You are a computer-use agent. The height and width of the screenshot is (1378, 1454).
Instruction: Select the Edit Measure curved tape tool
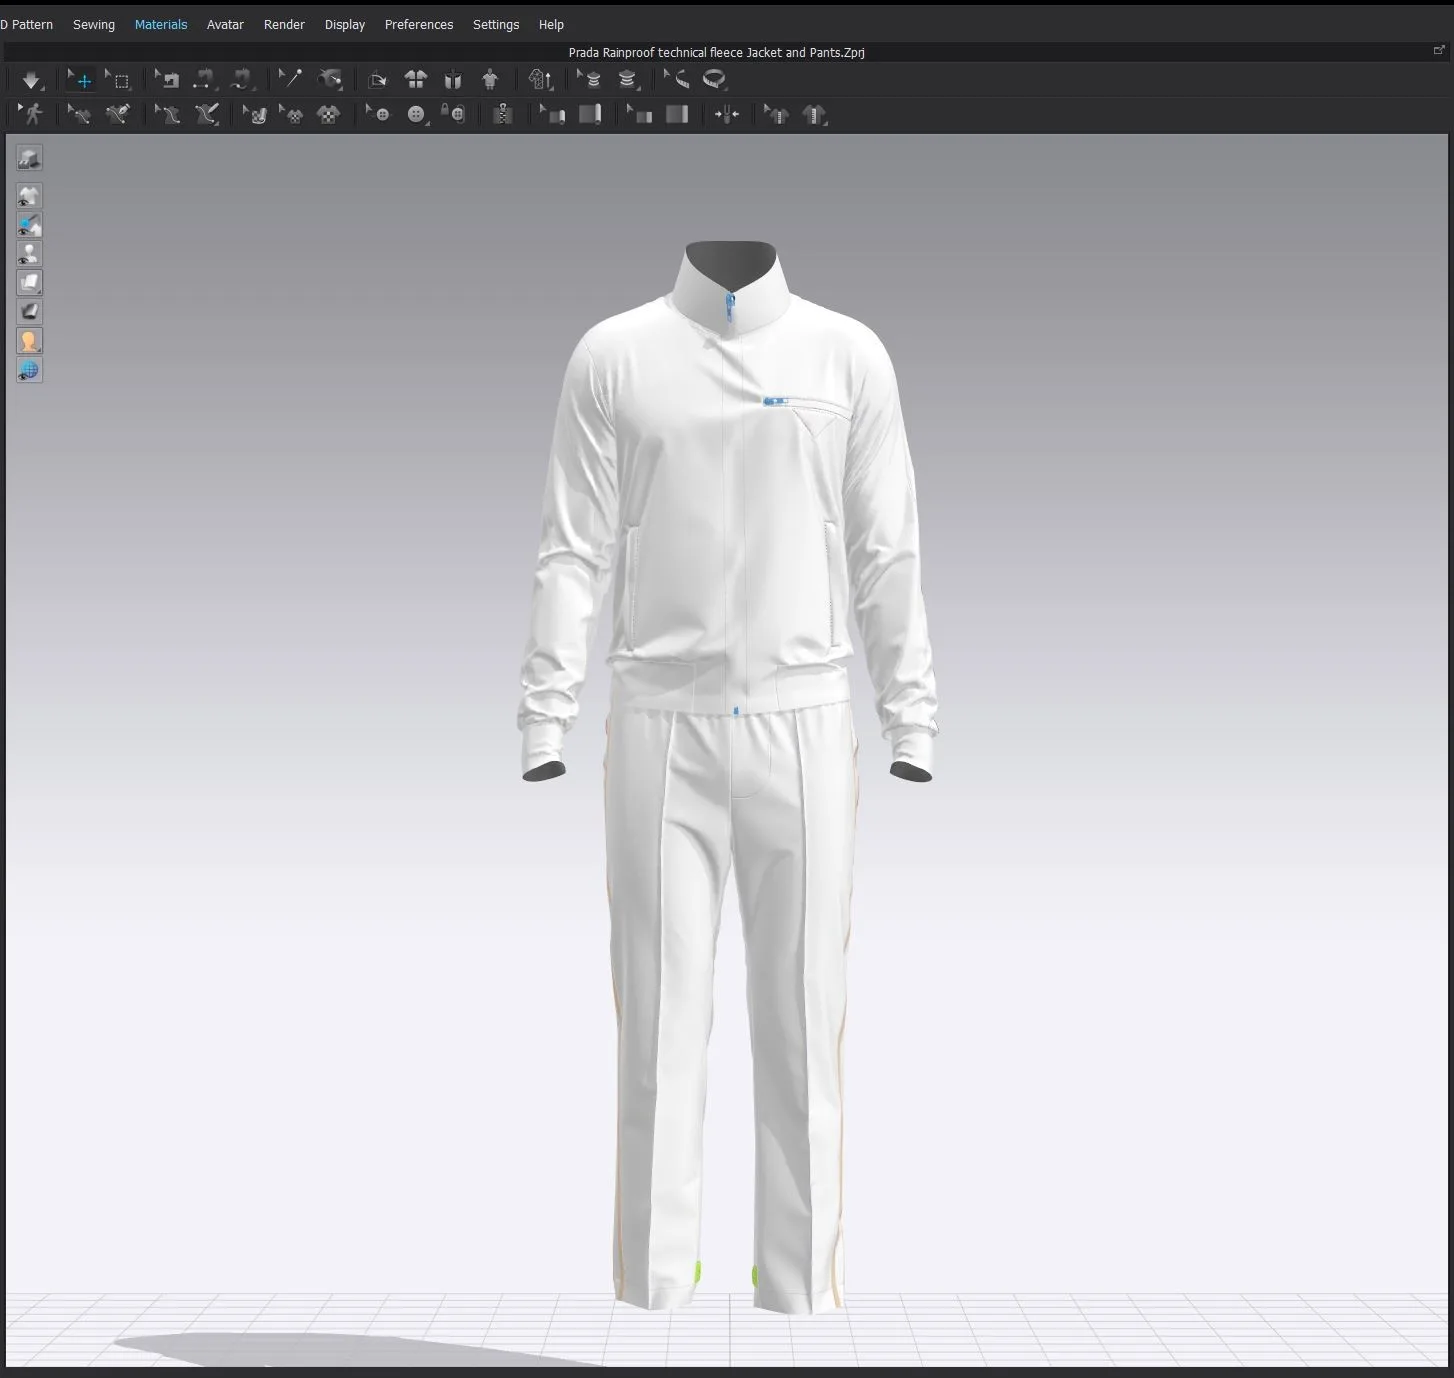677,80
